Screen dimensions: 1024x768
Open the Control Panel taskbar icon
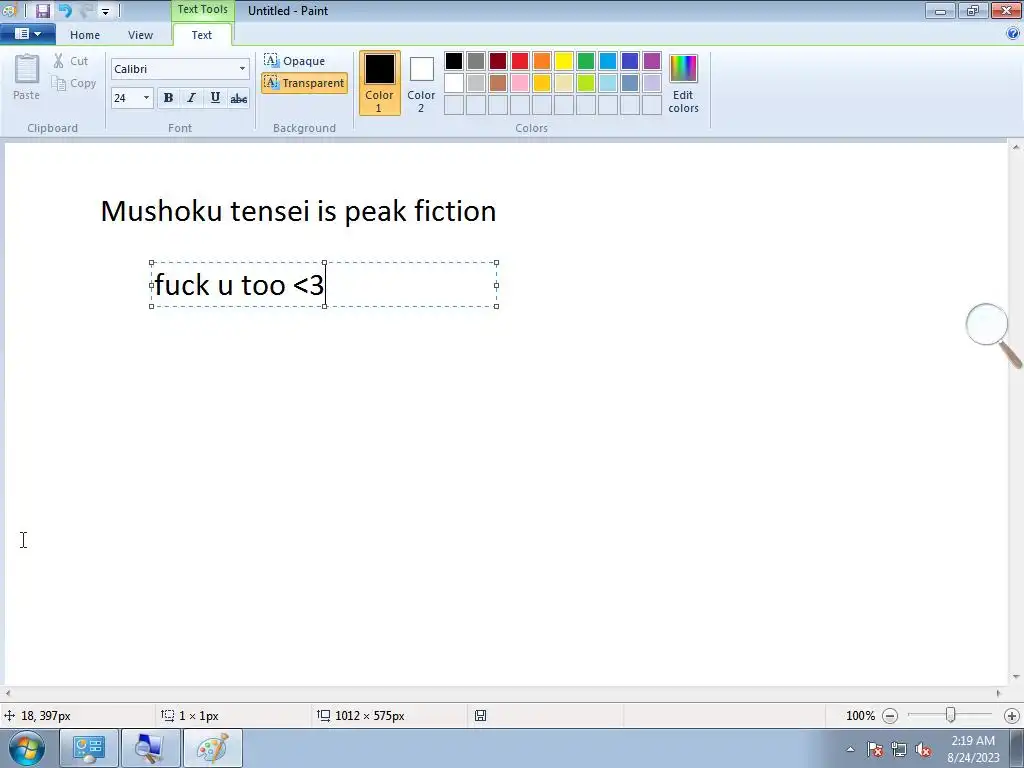click(x=89, y=748)
